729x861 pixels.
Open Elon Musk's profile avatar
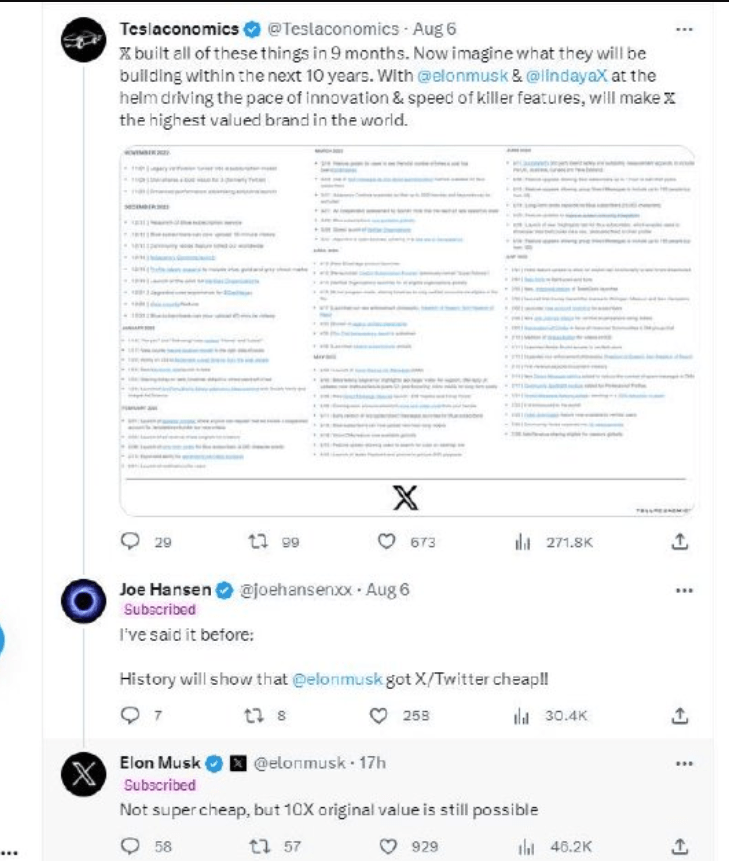point(85,774)
